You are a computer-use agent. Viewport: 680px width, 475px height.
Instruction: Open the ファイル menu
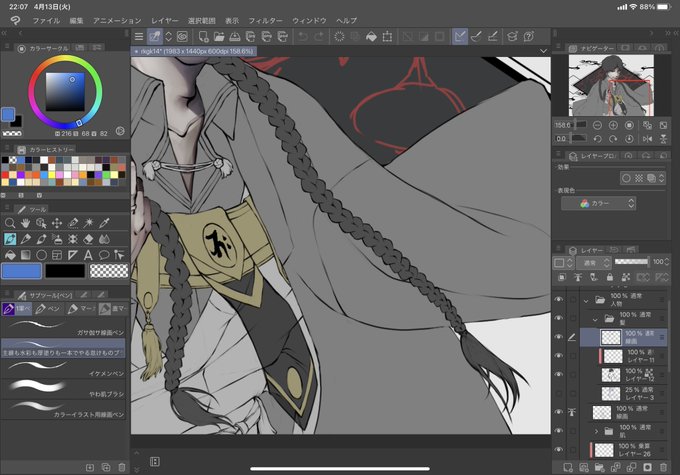46,20
